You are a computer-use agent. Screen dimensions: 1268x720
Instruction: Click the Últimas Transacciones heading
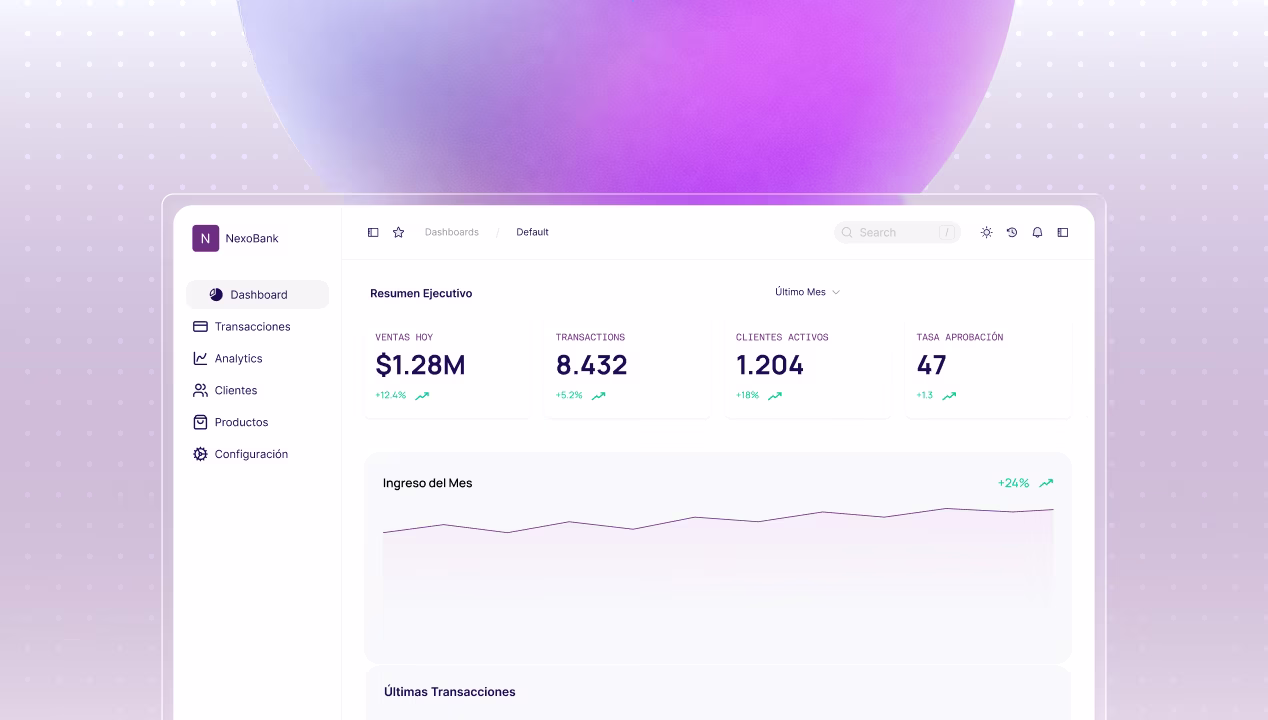(x=450, y=692)
